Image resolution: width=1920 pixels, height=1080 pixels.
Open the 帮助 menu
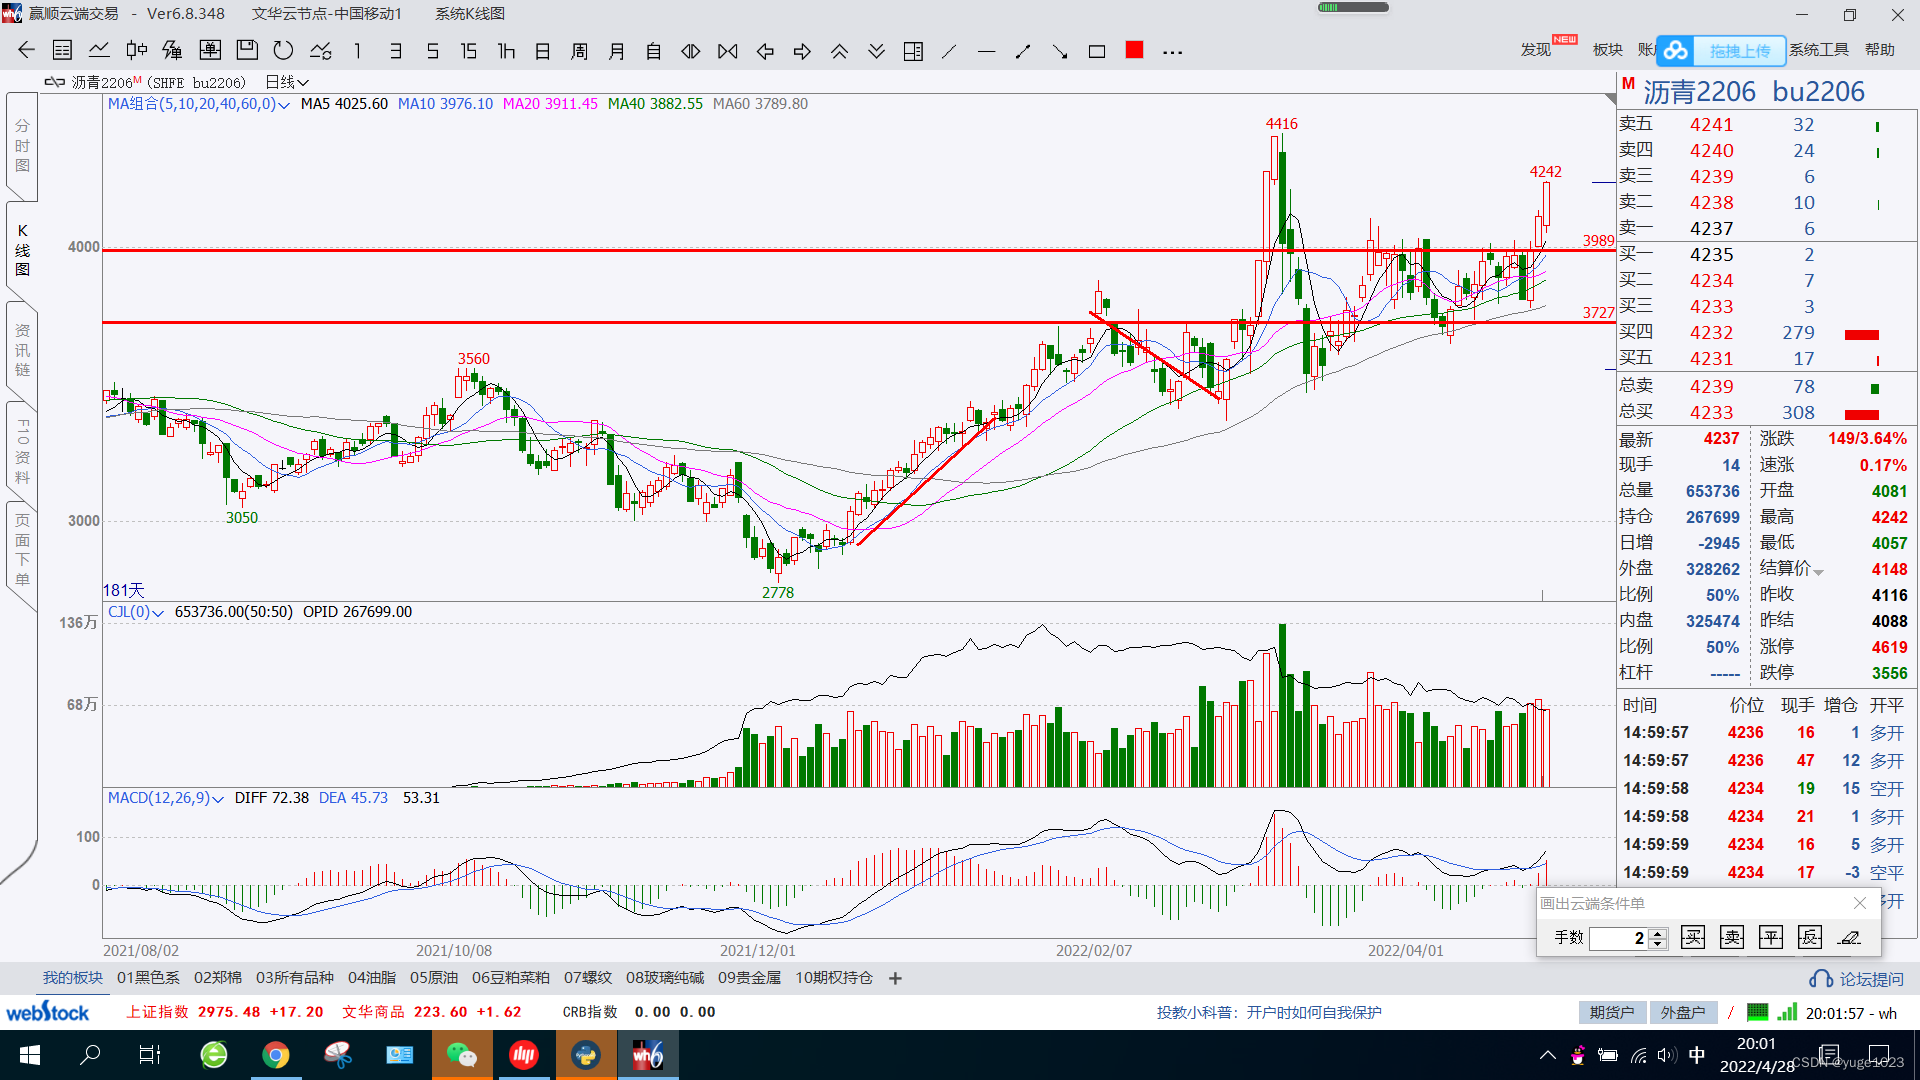pyautogui.click(x=1880, y=50)
